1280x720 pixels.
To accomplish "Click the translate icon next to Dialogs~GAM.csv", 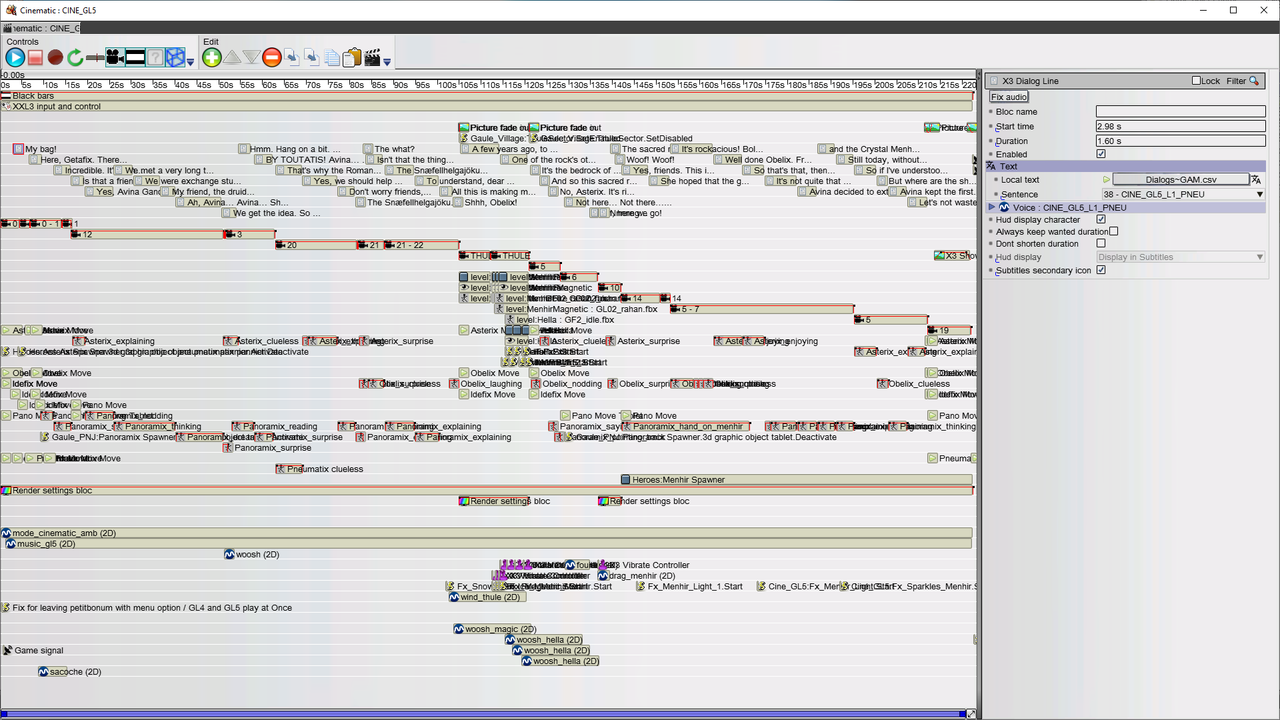I will coord(1256,180).
